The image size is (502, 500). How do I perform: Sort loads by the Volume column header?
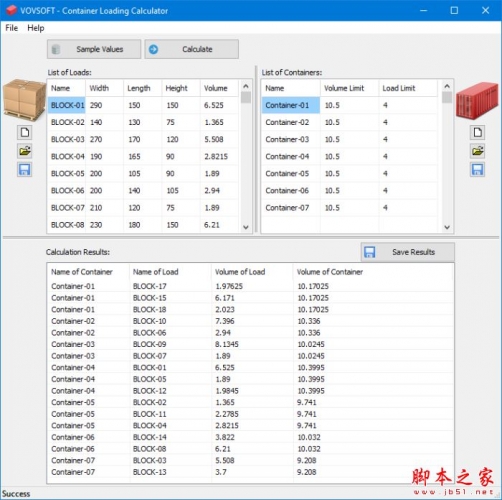point(219,88)
